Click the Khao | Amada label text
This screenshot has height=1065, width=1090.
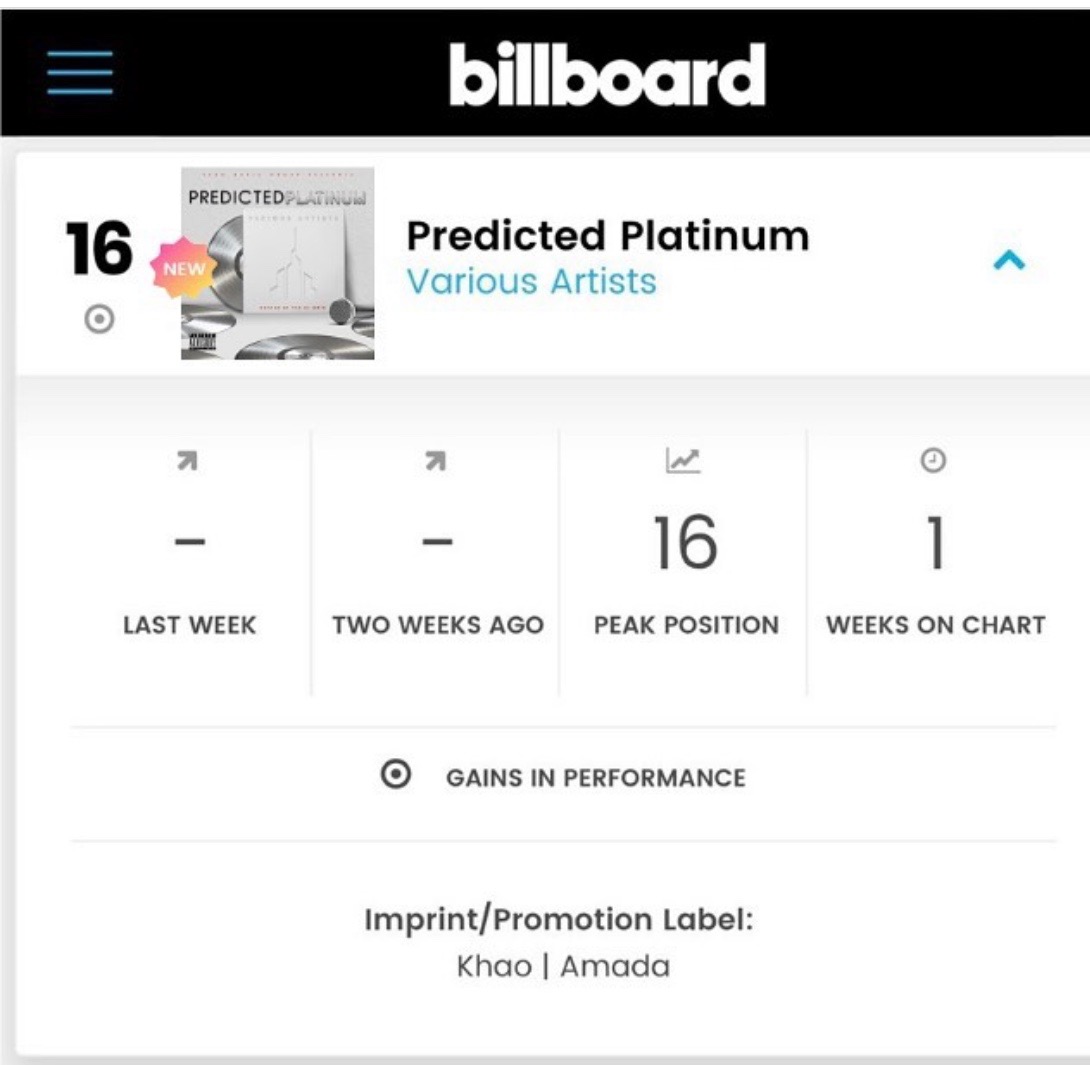pyautogui.click(x=563, y=967)
